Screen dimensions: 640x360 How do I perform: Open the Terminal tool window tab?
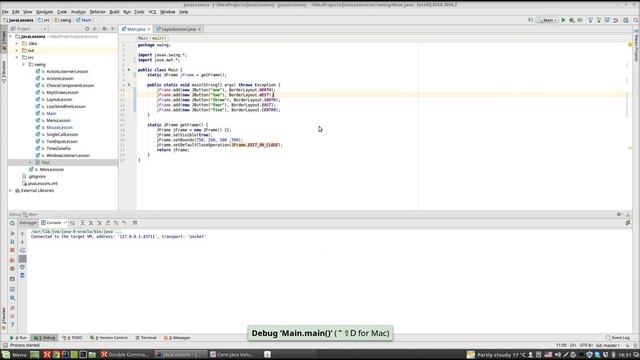point(146,338)
